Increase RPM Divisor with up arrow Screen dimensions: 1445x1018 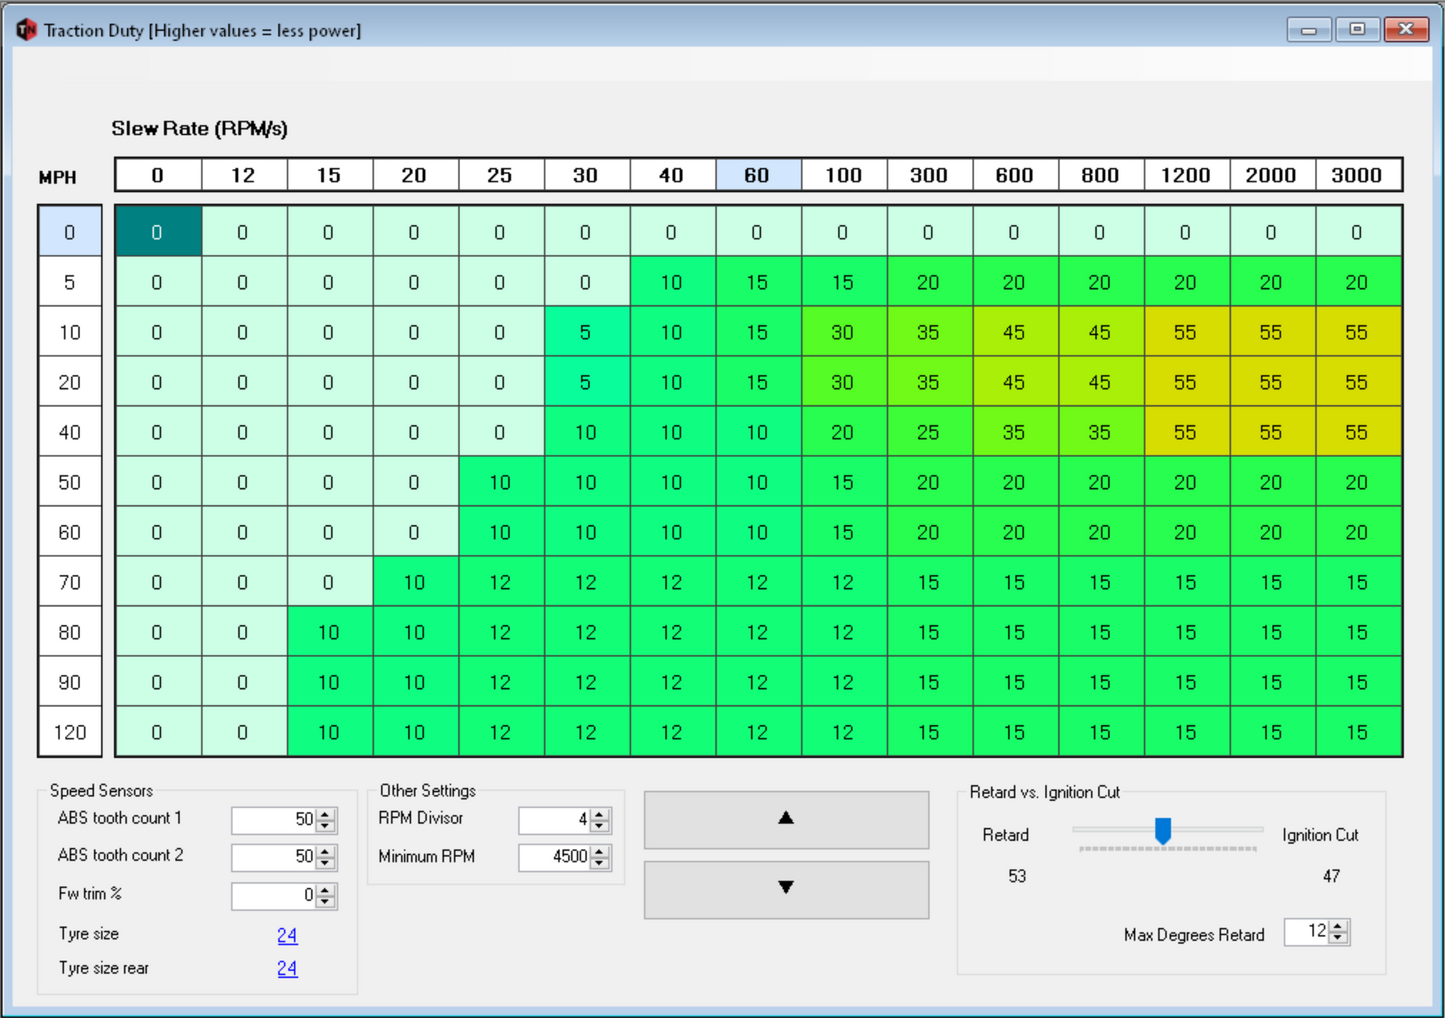click(x=600, y=815)
